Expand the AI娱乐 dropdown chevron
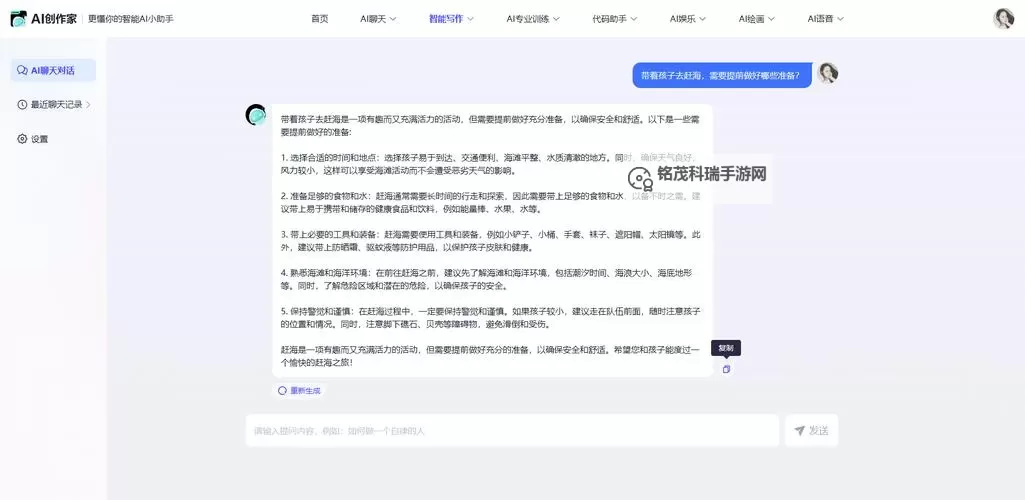 pos(703,19)
